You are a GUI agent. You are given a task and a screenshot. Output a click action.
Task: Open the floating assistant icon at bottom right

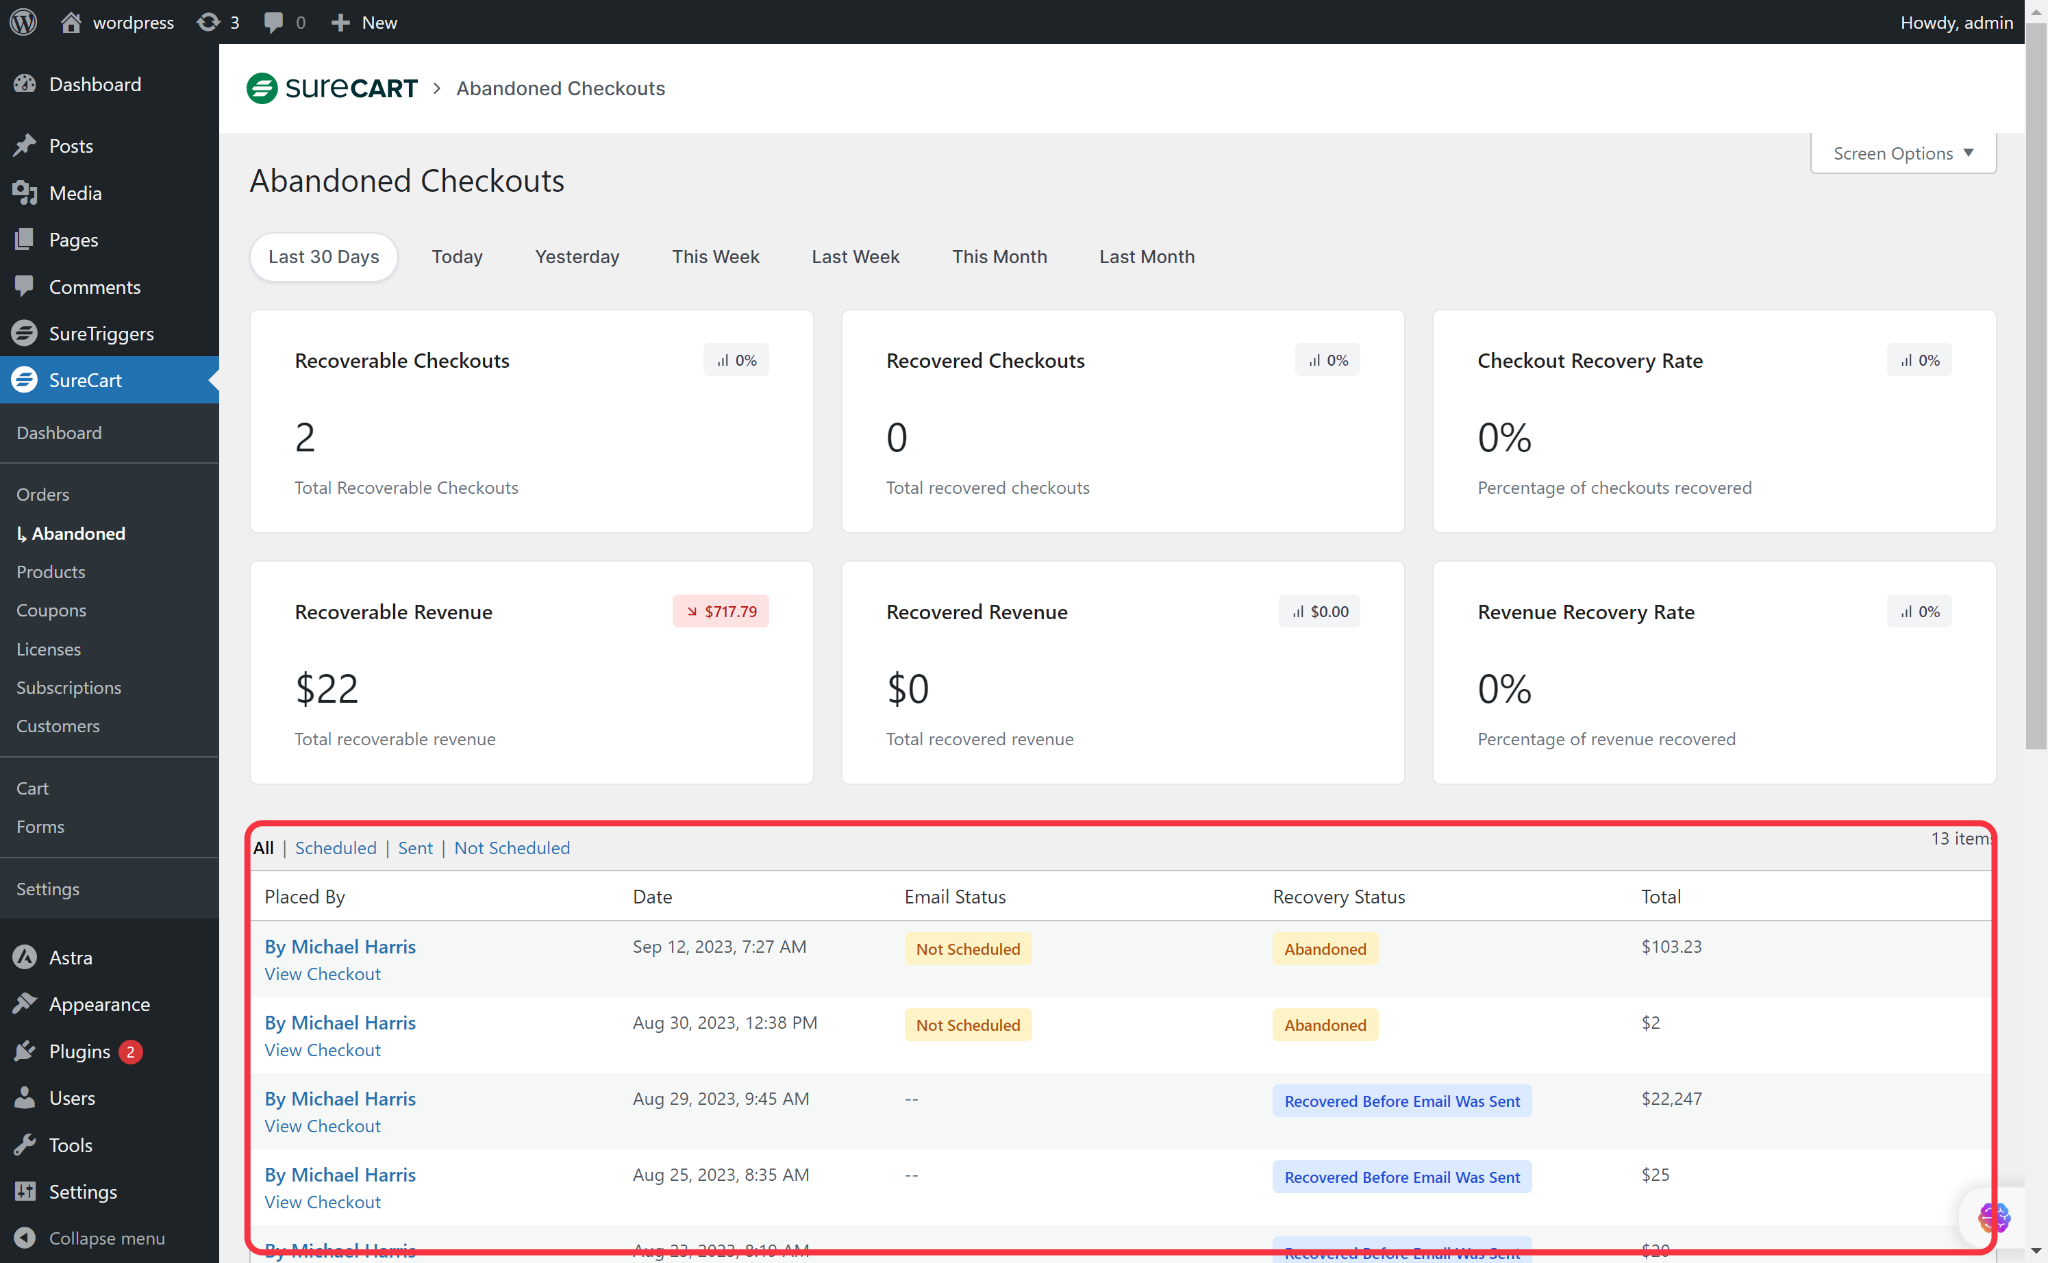1992,1217
